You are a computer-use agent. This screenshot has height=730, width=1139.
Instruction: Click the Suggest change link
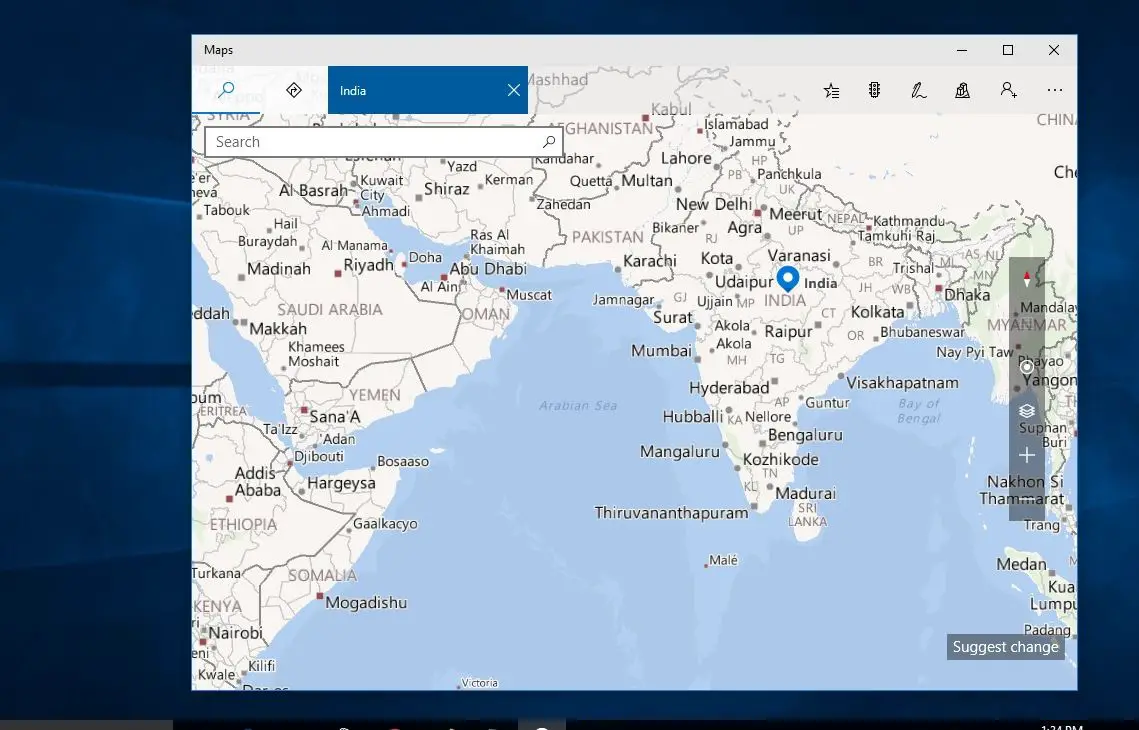tap(1005, 647)
